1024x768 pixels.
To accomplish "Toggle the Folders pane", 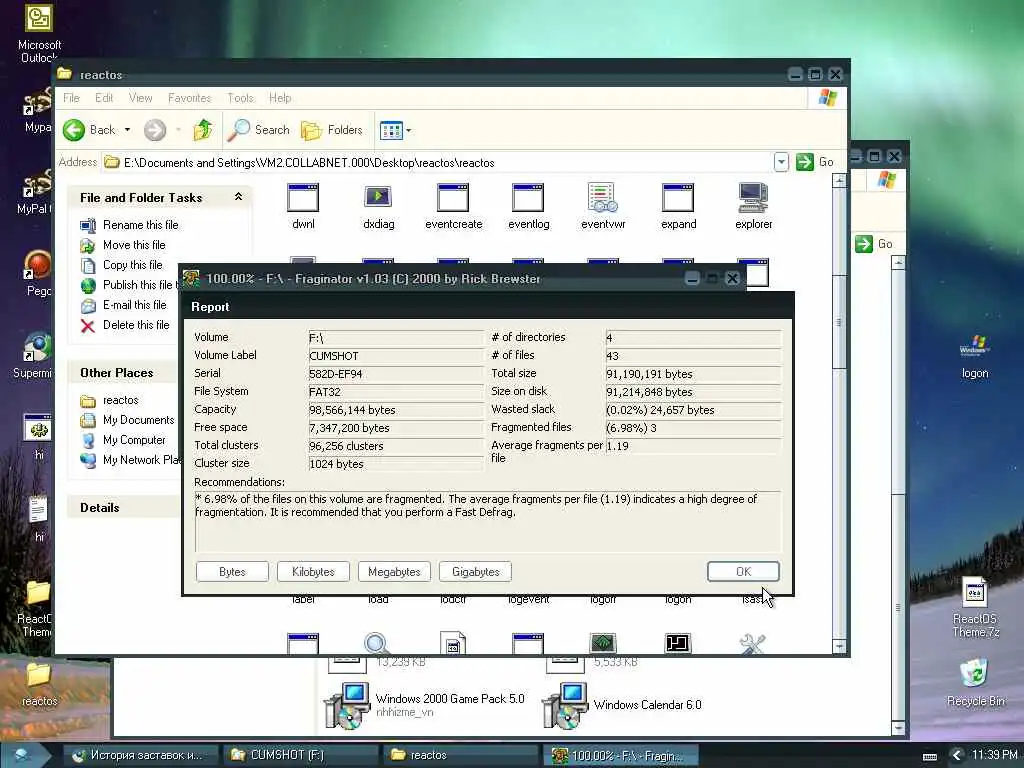I will click(332, 130).
